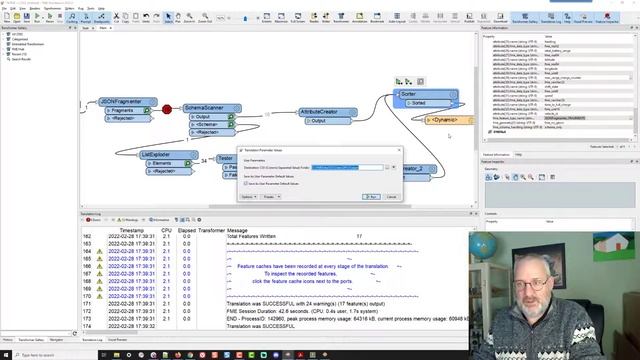Save the workspace via Save icon
Screen dimensions: 640x360
tap(27, 17)
